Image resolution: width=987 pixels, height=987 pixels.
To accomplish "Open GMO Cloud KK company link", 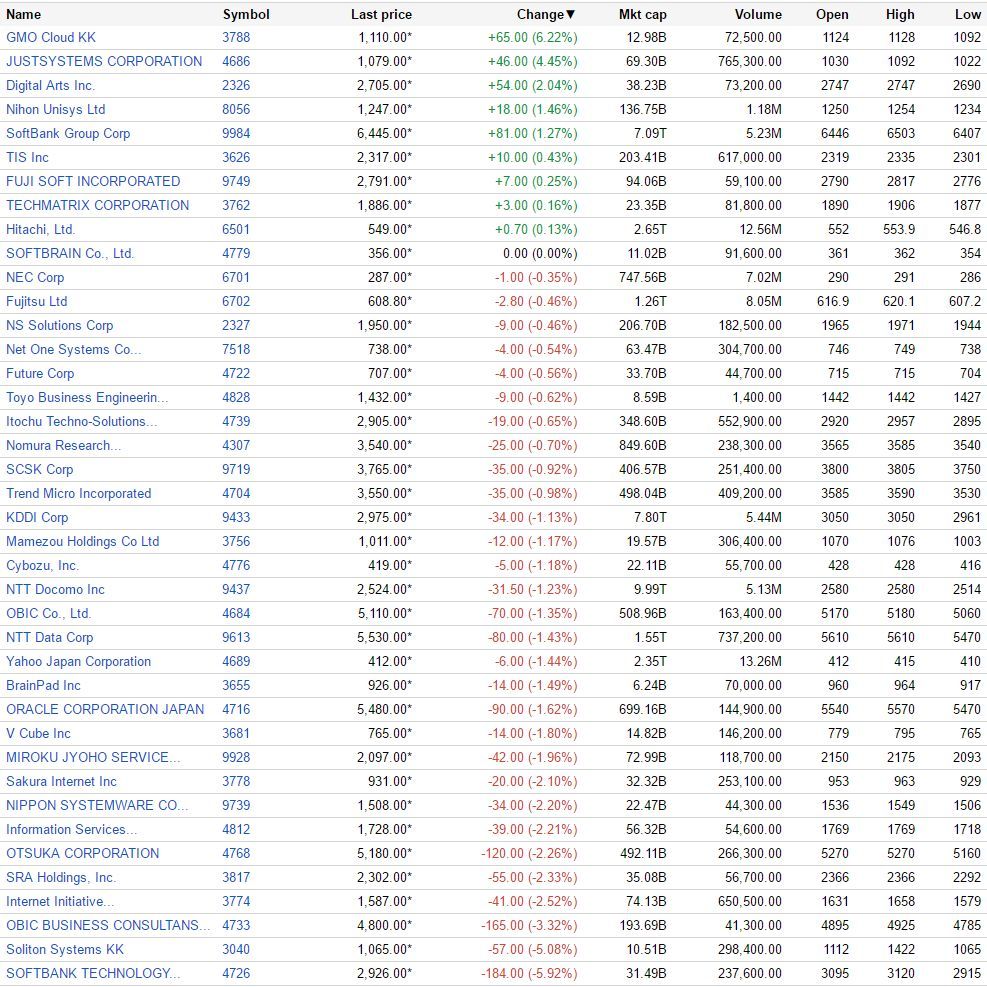I will (x=51, y=37).
